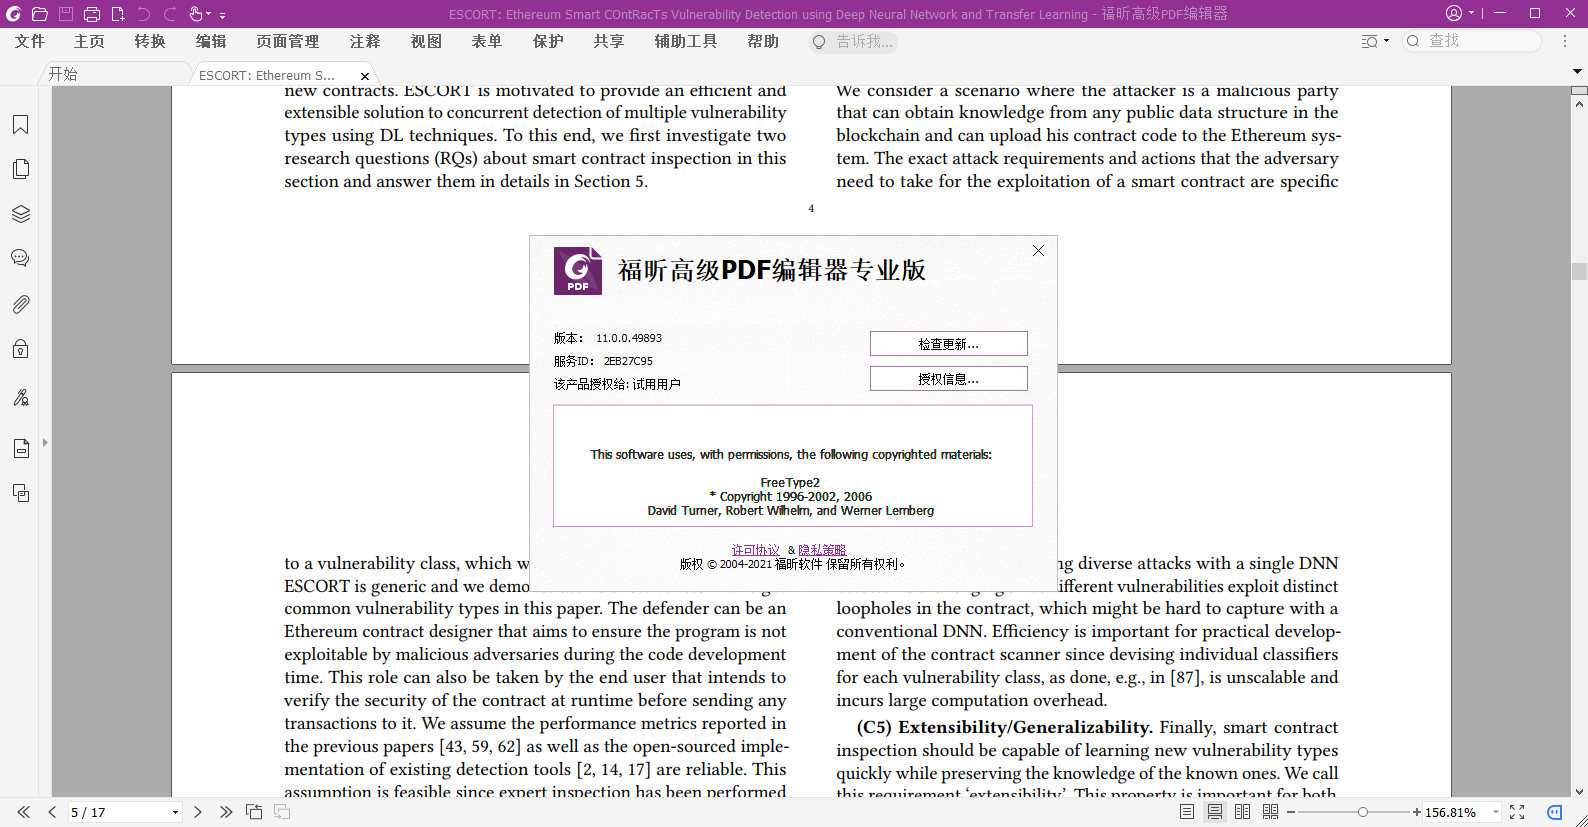
Task: Expand the user account dropdown arrow
Action: [x=1471, y=14]
